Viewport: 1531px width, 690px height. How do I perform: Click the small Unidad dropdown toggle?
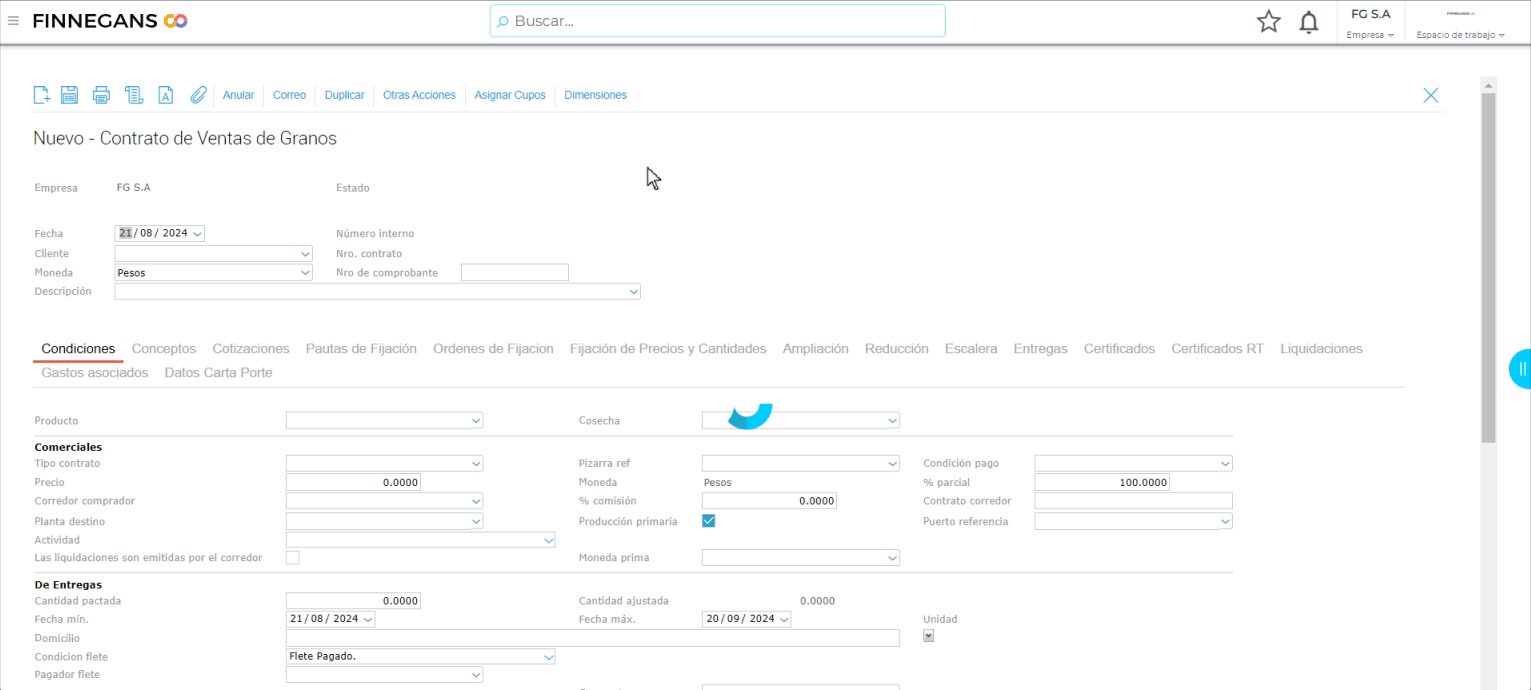tap(928, 635)
